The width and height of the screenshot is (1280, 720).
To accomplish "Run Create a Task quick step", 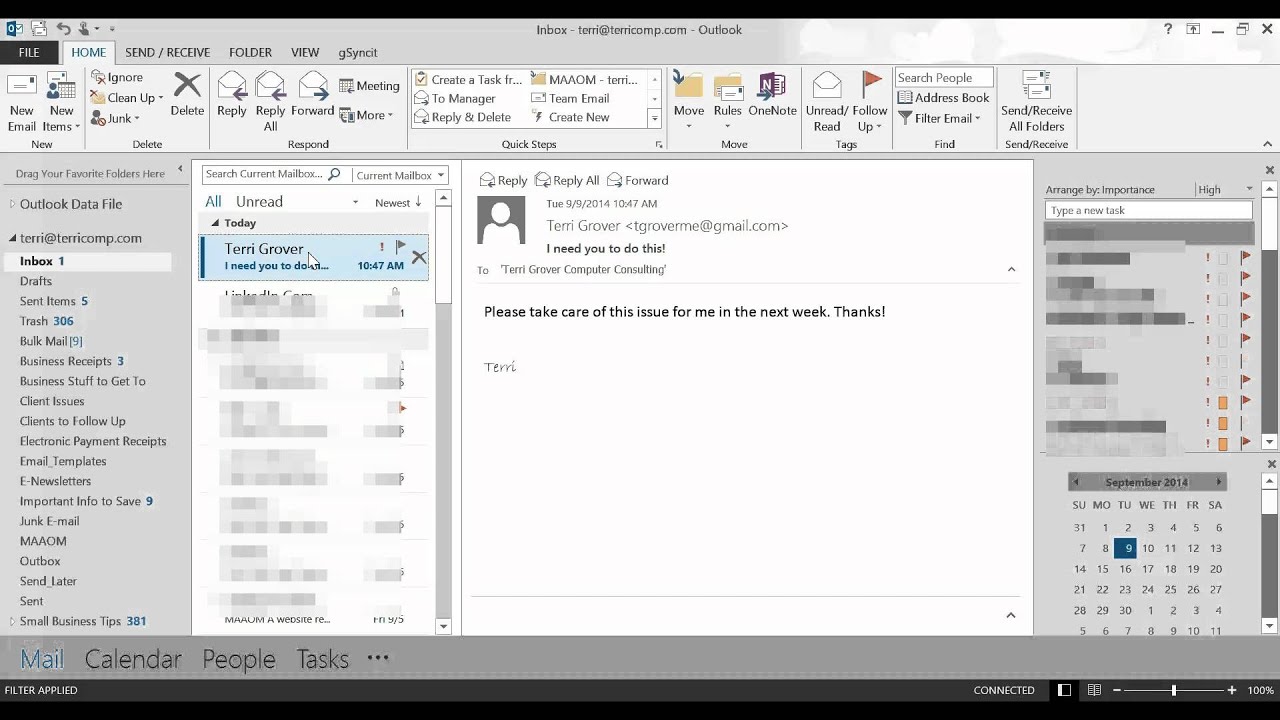I will point(468,79).
